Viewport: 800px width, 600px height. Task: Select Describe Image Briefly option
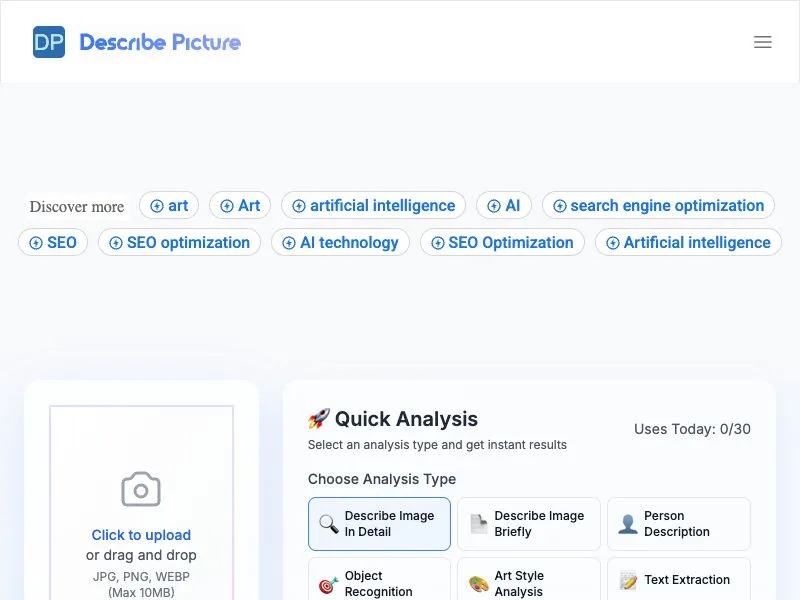pyautogui.click(x=529, y=524)
